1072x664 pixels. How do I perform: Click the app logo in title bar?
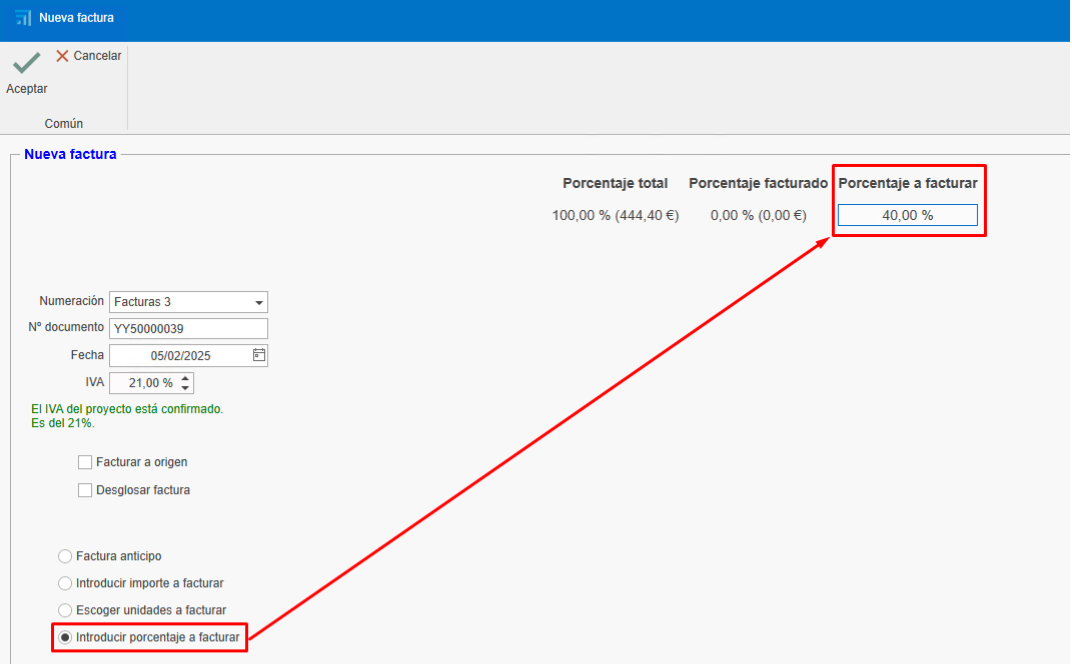(x=23, y=17)
